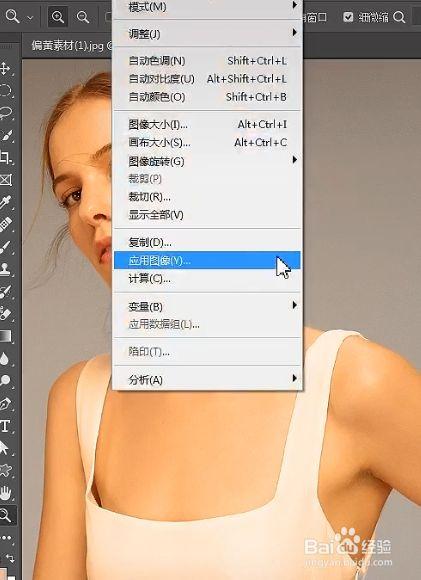Click the highlighted 应用图像(Y)... item
Viewport: 421px width, 580px height.
208,260
